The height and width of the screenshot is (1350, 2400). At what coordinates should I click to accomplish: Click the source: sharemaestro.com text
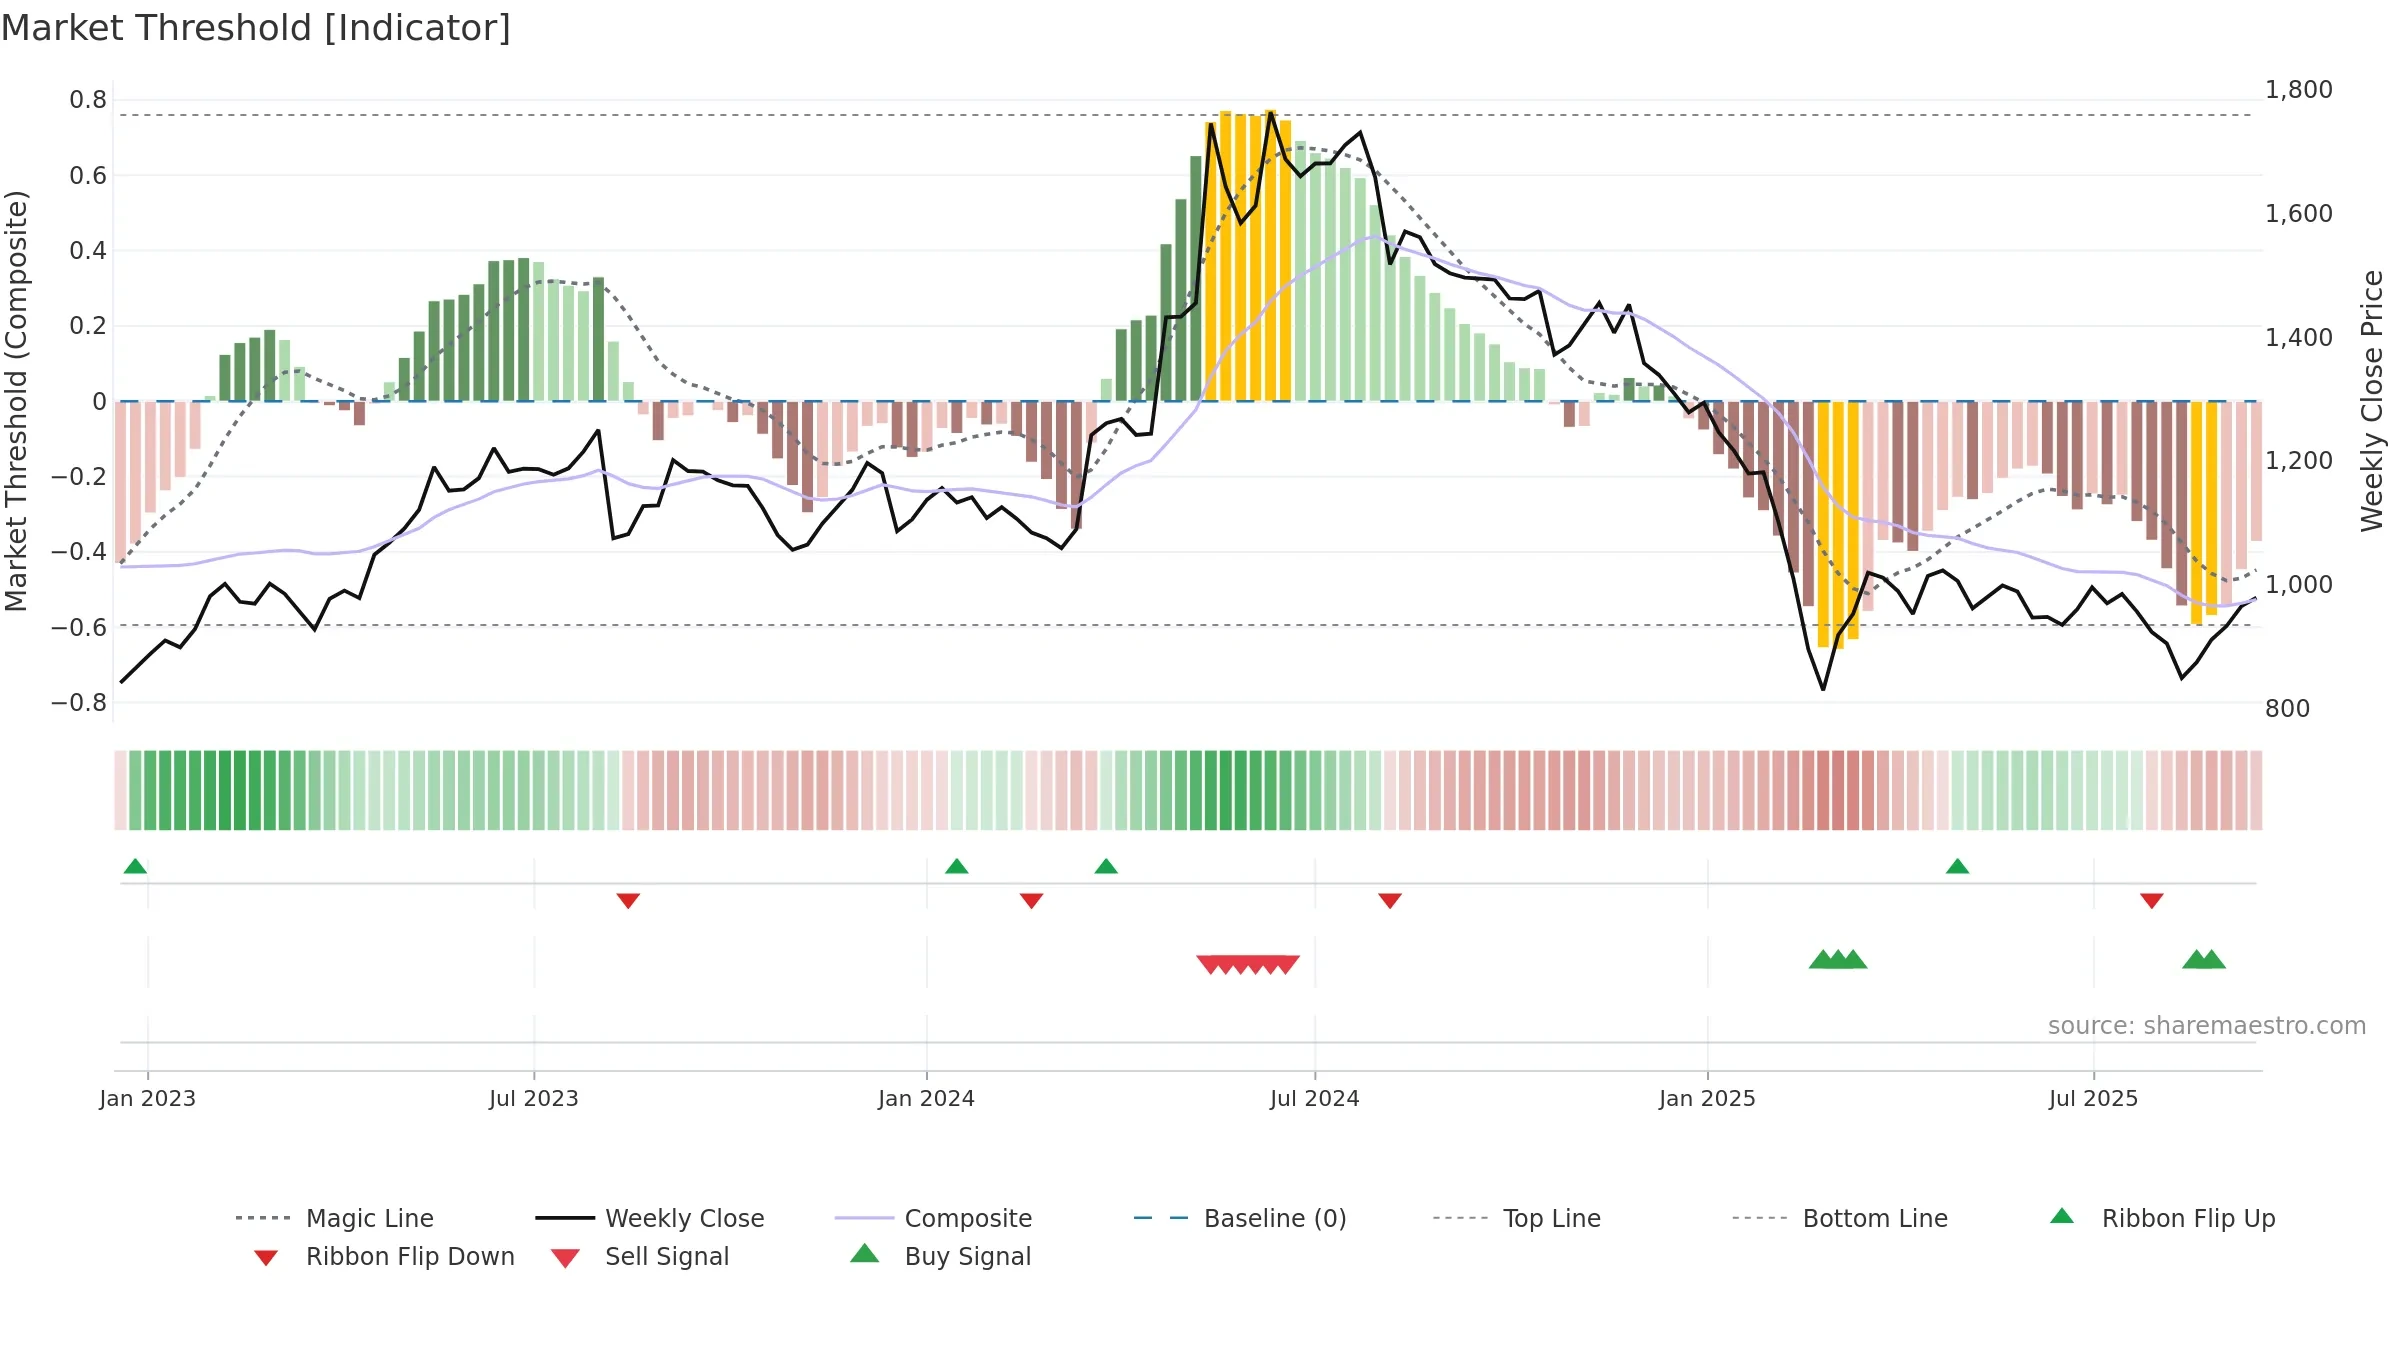click(x=2207, y=1025)
